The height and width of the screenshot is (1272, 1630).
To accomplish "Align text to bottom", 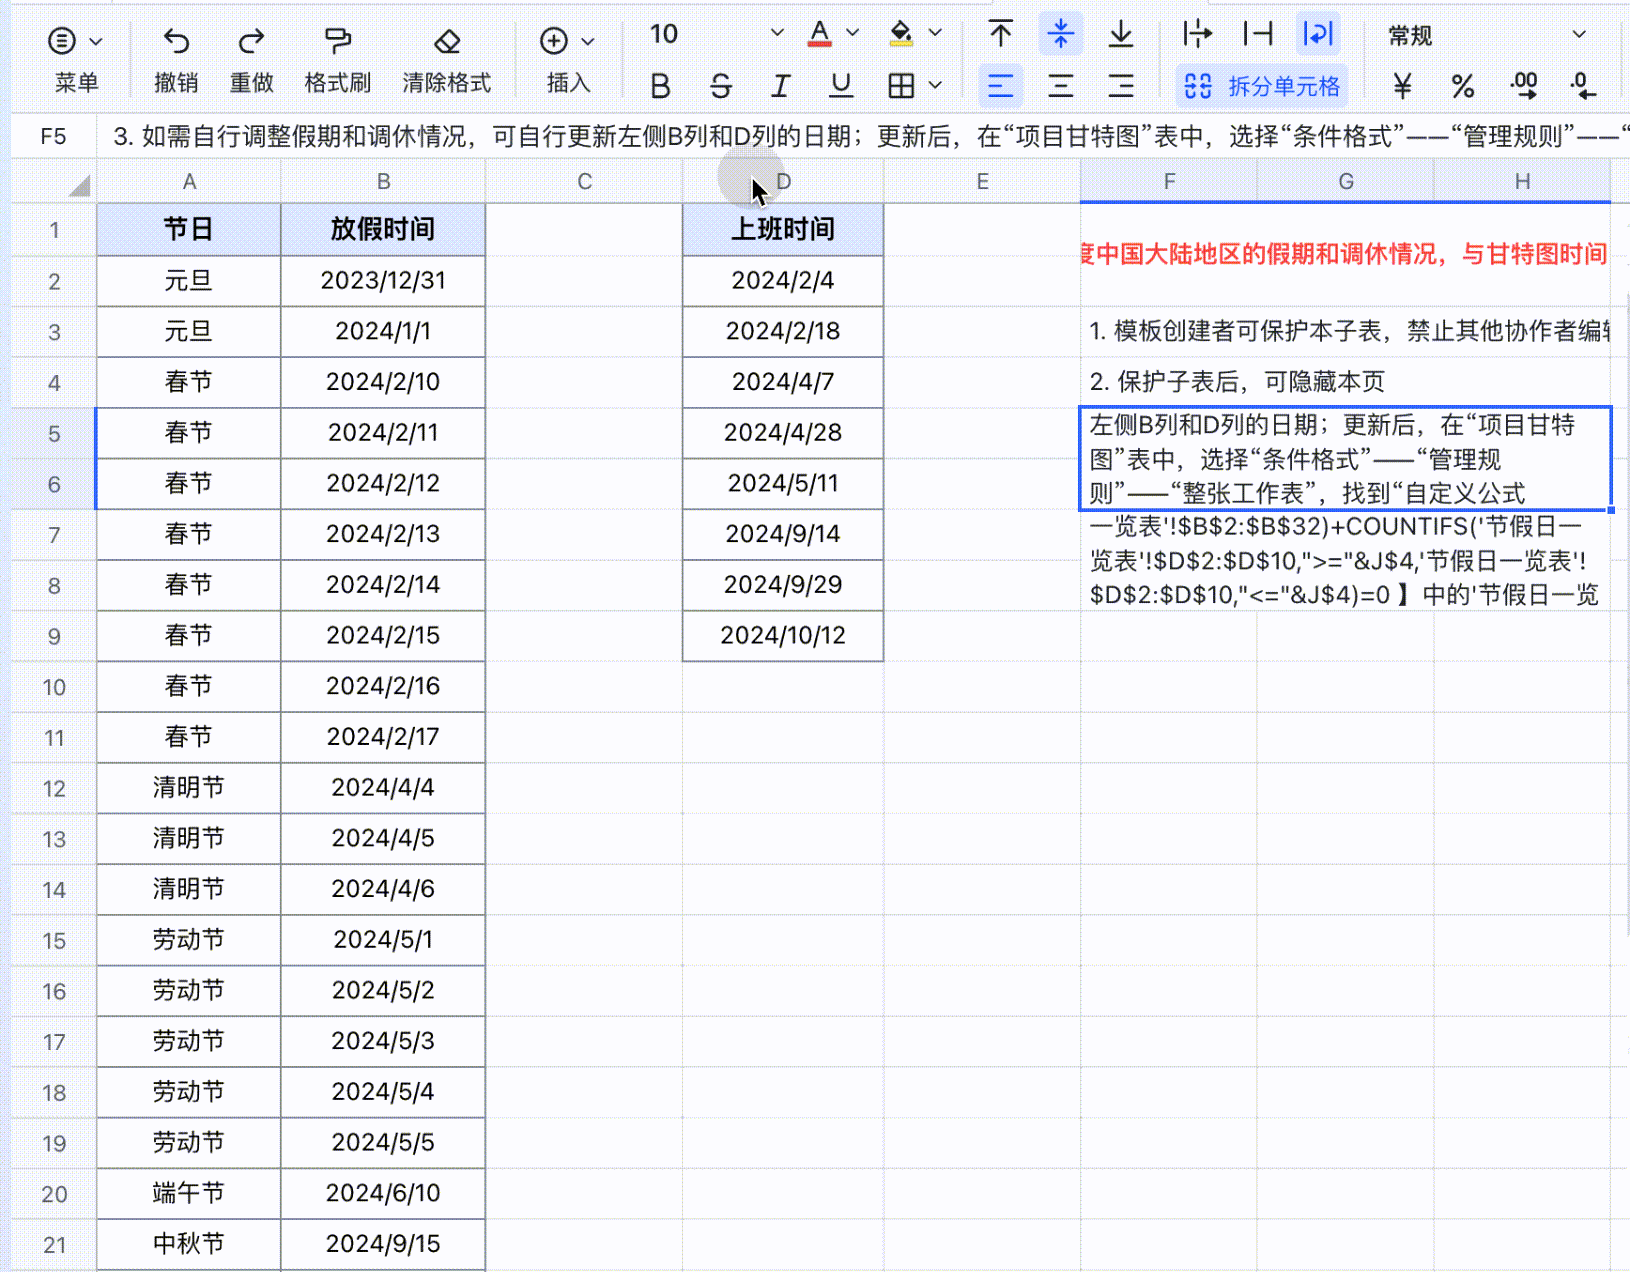I will coord(1121,34).
